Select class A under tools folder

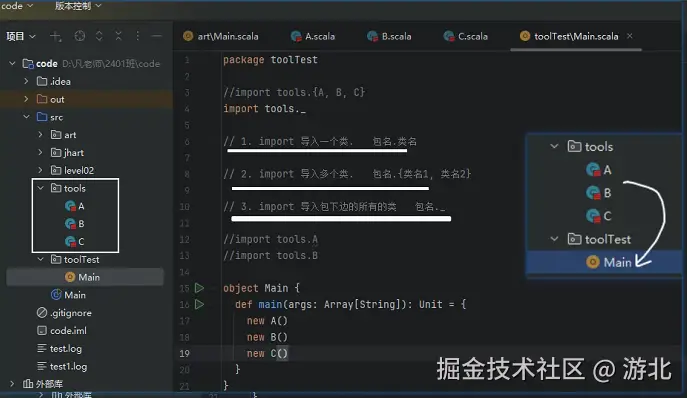[74, 206]
